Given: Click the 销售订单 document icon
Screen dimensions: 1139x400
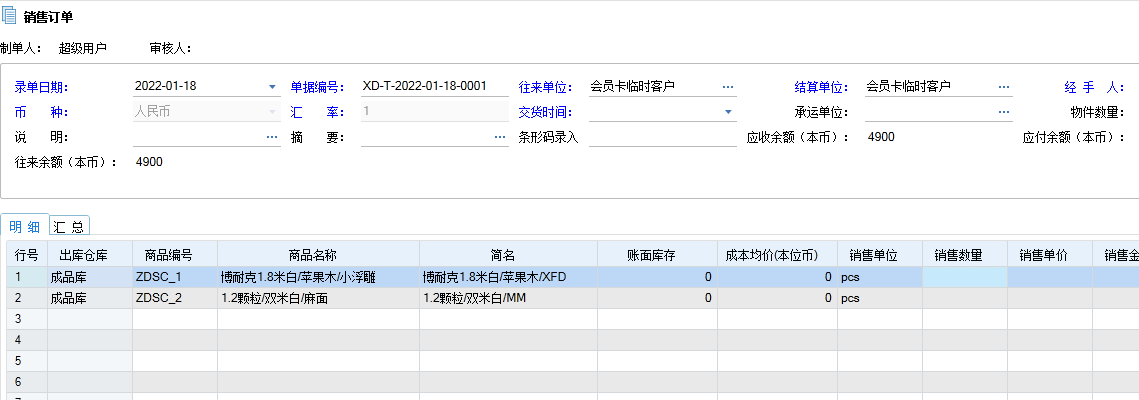Looking at the screenshot, I should (x=10, y=16).
